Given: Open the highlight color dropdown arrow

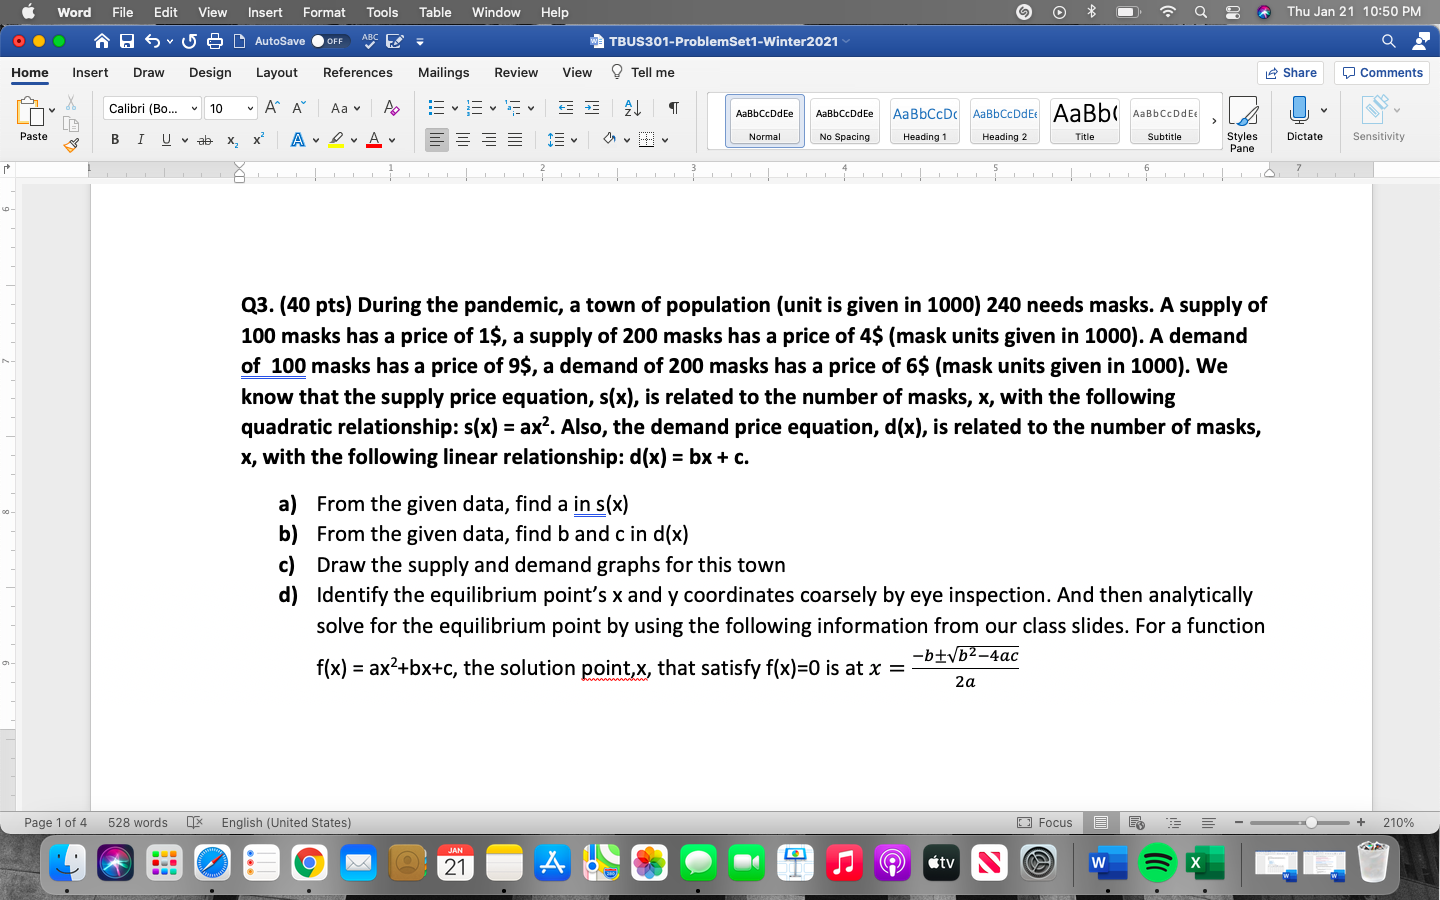Looking at the screenshot, I should point(354,140).
